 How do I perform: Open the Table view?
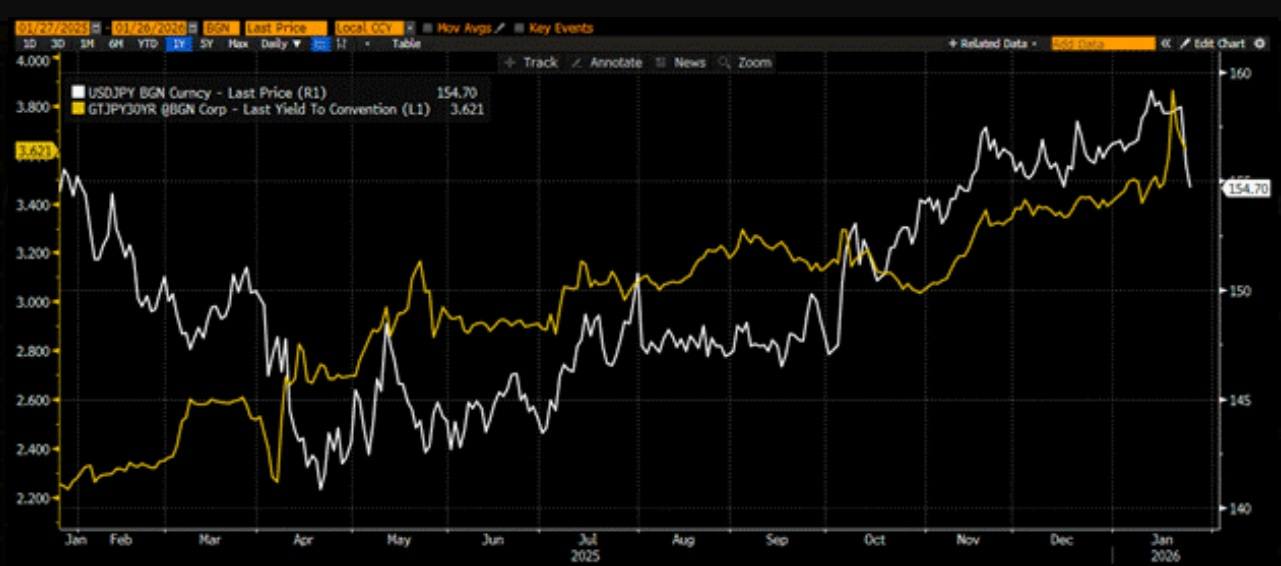point(406,44)
